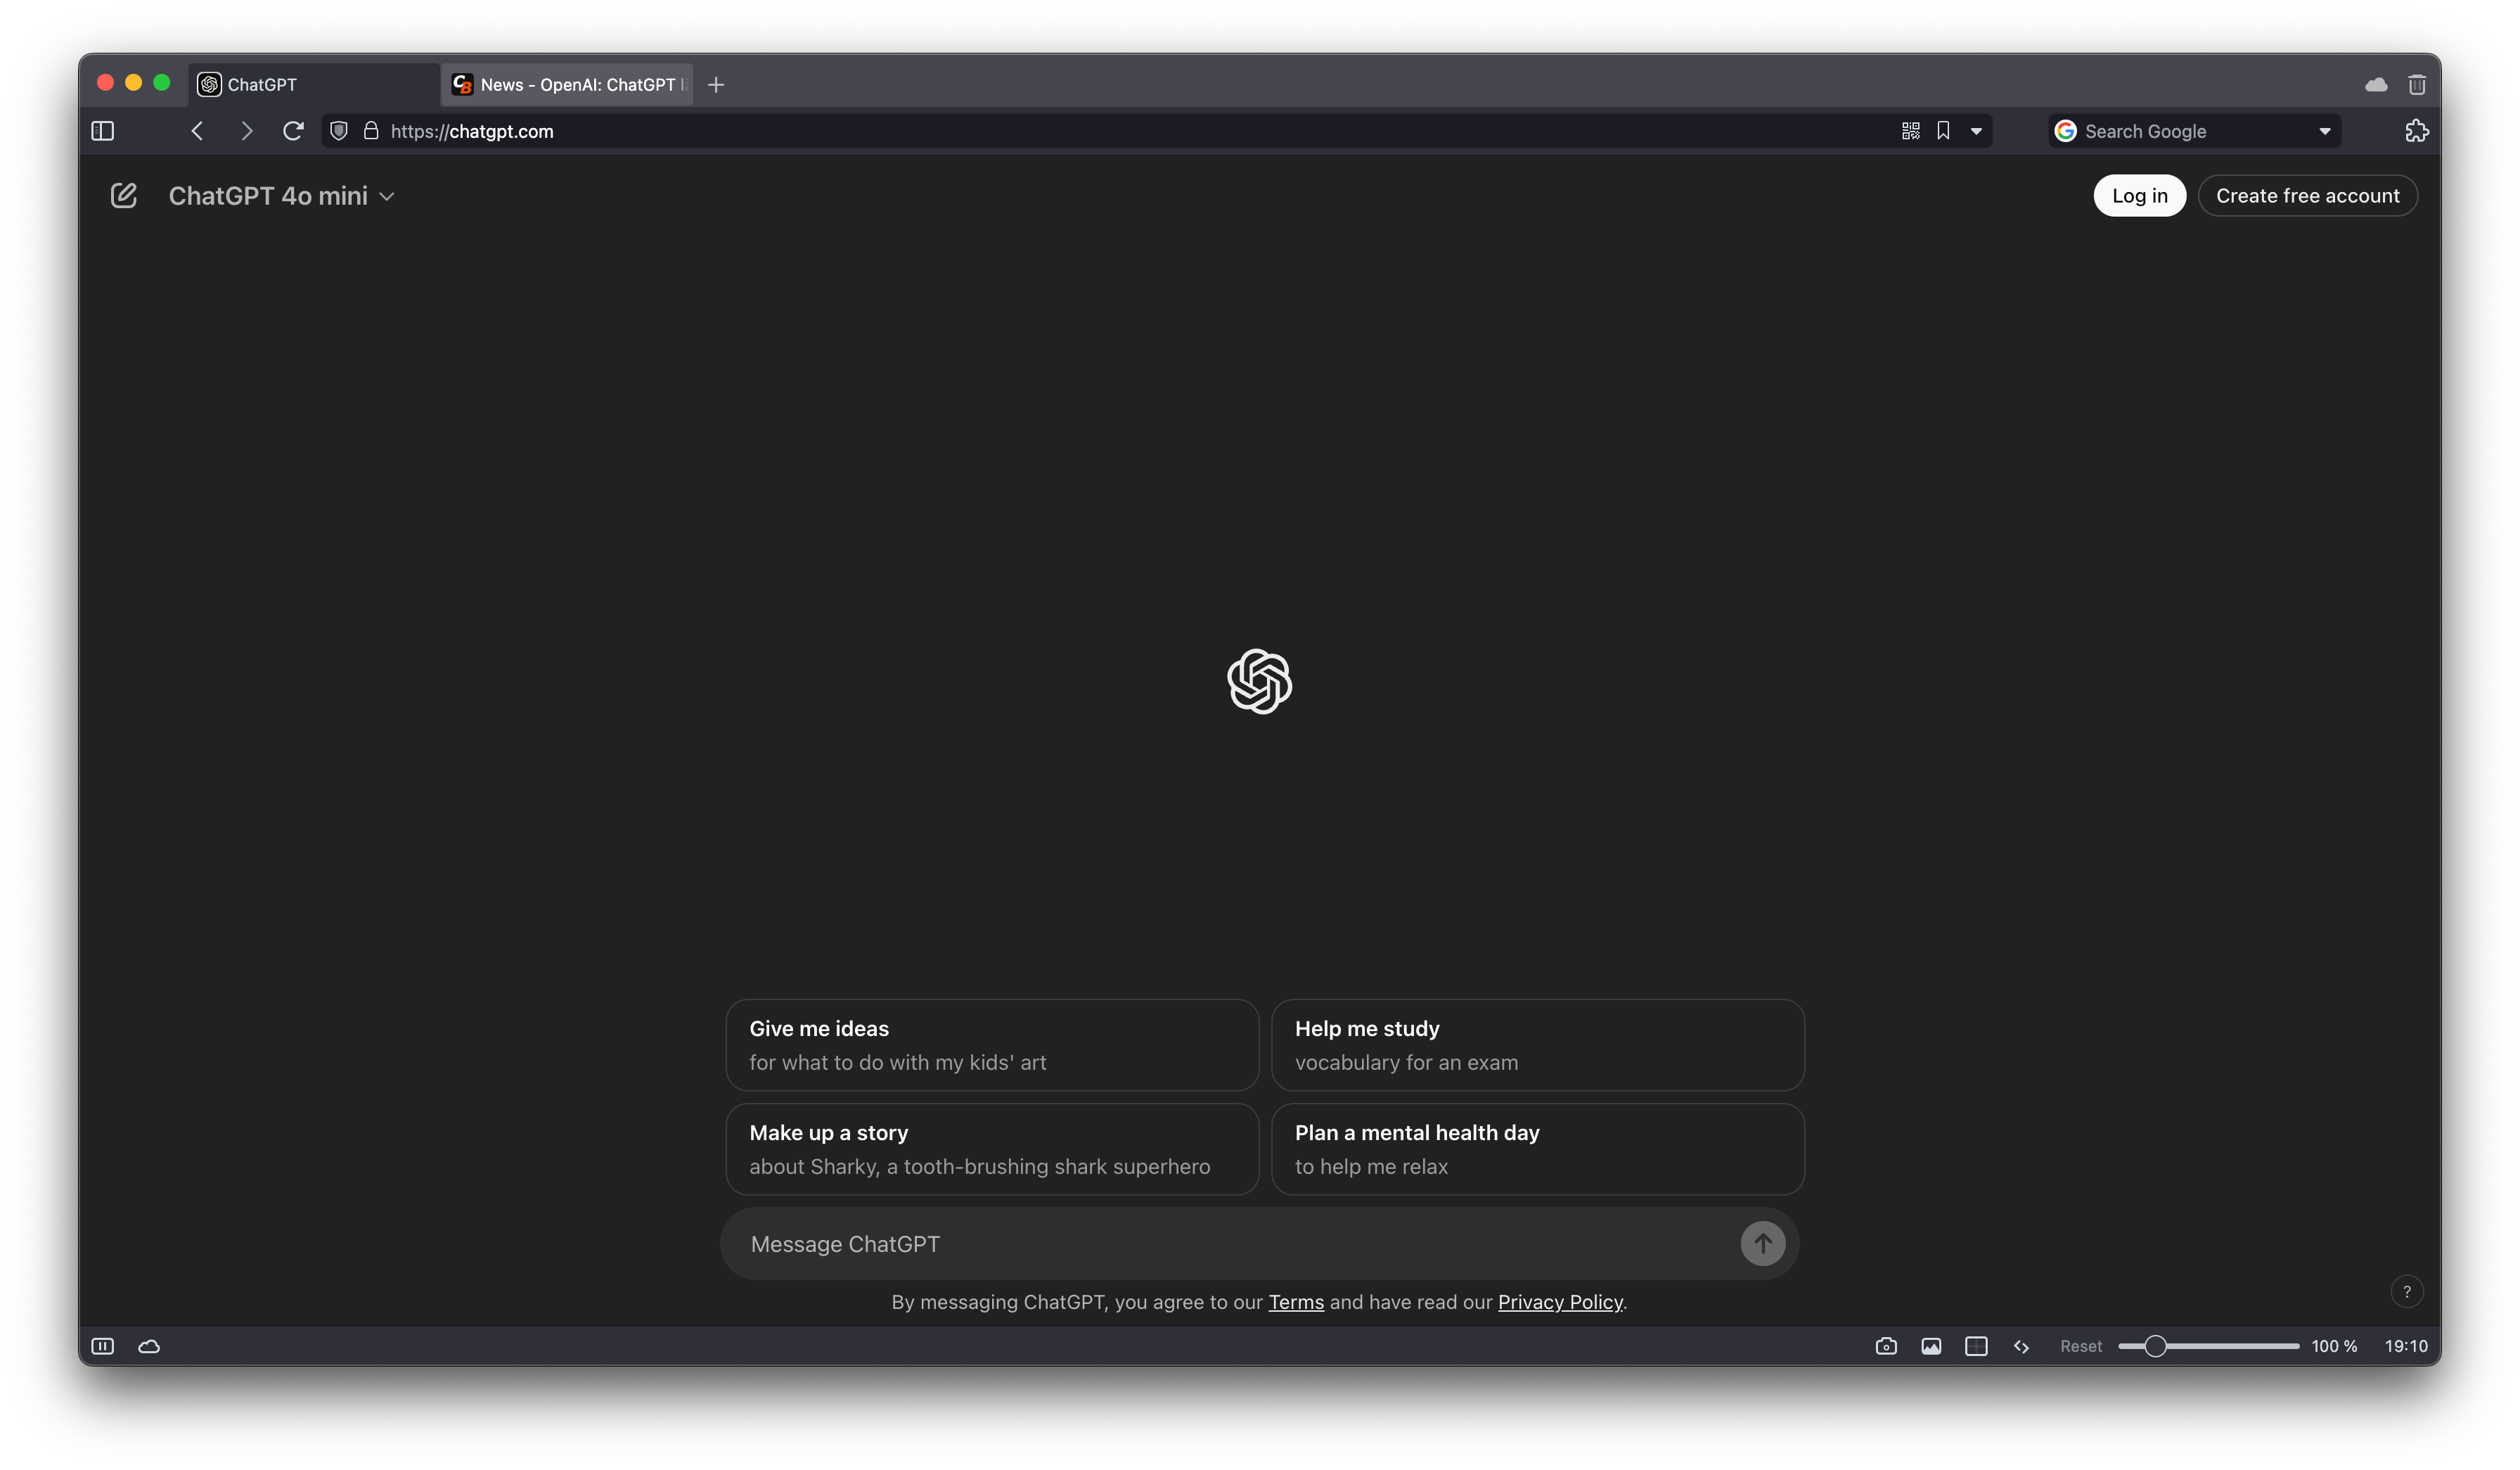The height and width of the screenshot is (1470, 2520).
Task: Toggle tracking protection via the shield icon
Action: coord(338,131)
